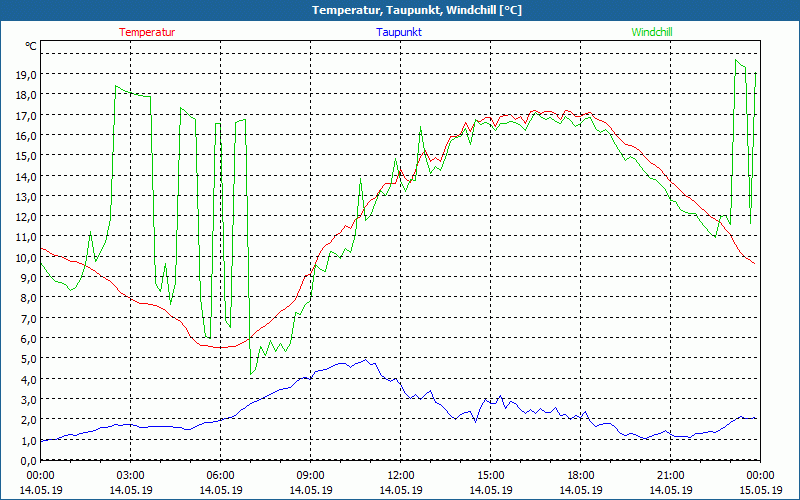The image size is (800, 500).
Task: Click the 5,0 y-axis value
Action: coord(26,359)
